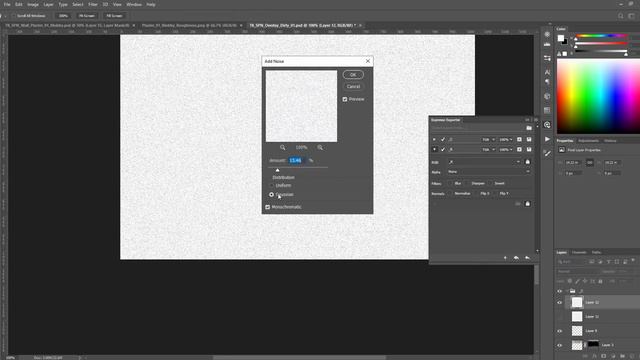Open the Libraries cloud icon in the side strip
The width and height of the screenshot is (640, 360).
coord(547,125)
